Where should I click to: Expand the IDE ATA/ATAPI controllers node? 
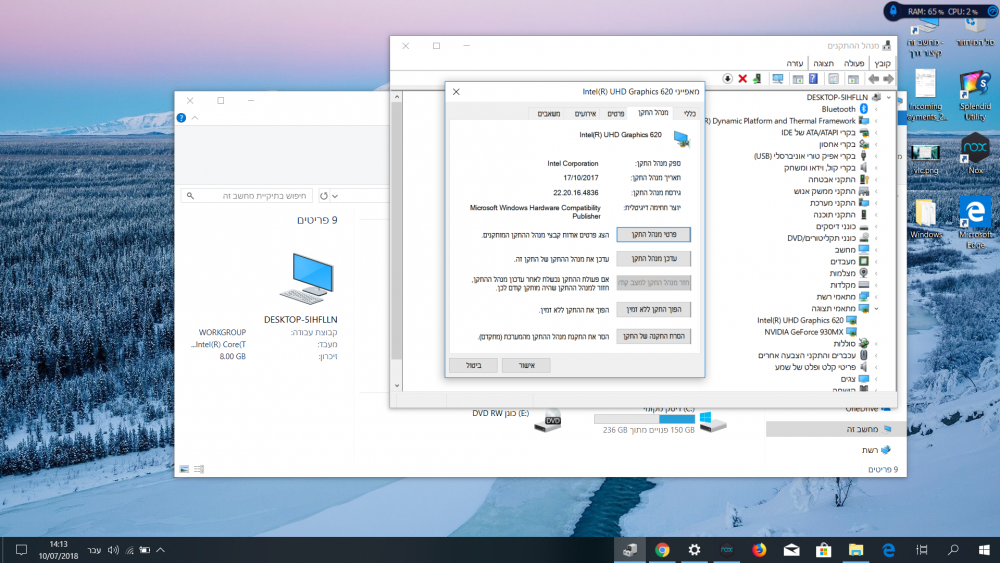pyautogui.click(x=876, y=133)
